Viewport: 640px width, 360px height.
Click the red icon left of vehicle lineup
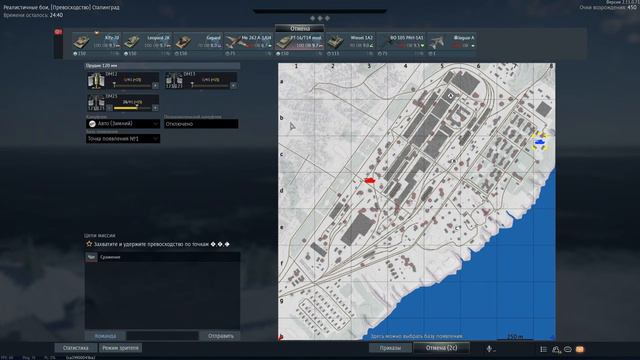tap(58, 32)
